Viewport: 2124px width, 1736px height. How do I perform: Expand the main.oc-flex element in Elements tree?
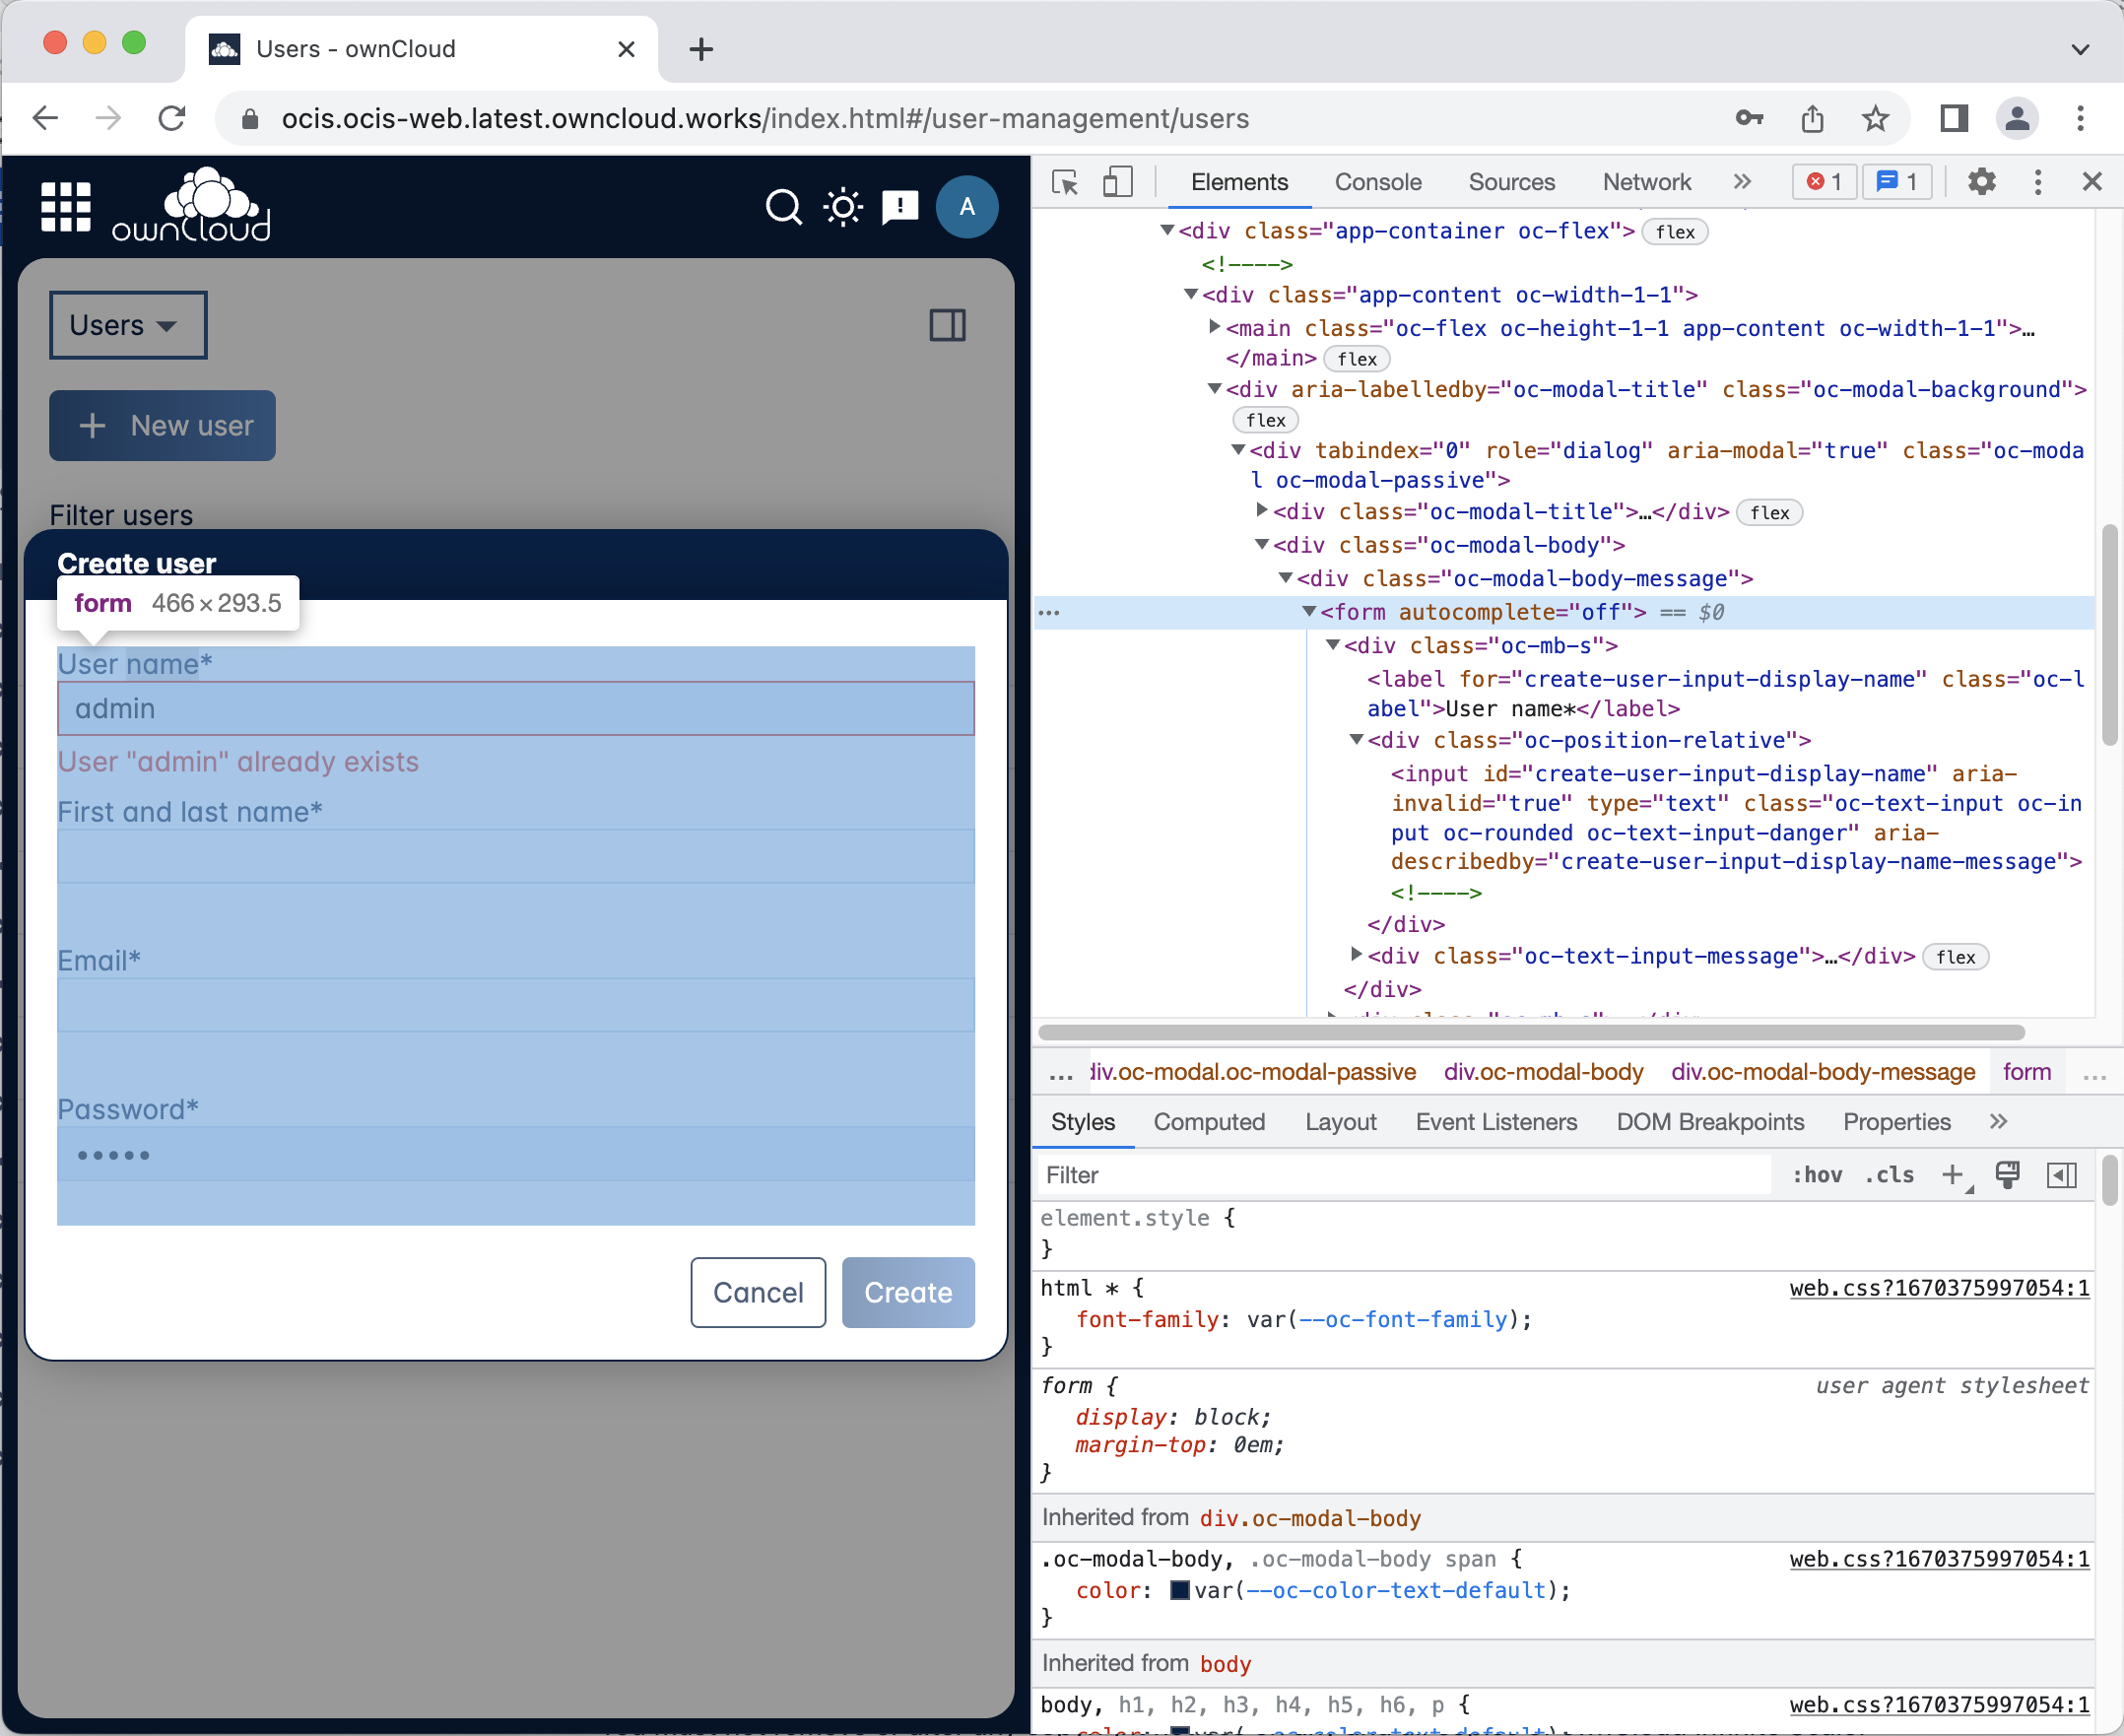[1213, 328]
